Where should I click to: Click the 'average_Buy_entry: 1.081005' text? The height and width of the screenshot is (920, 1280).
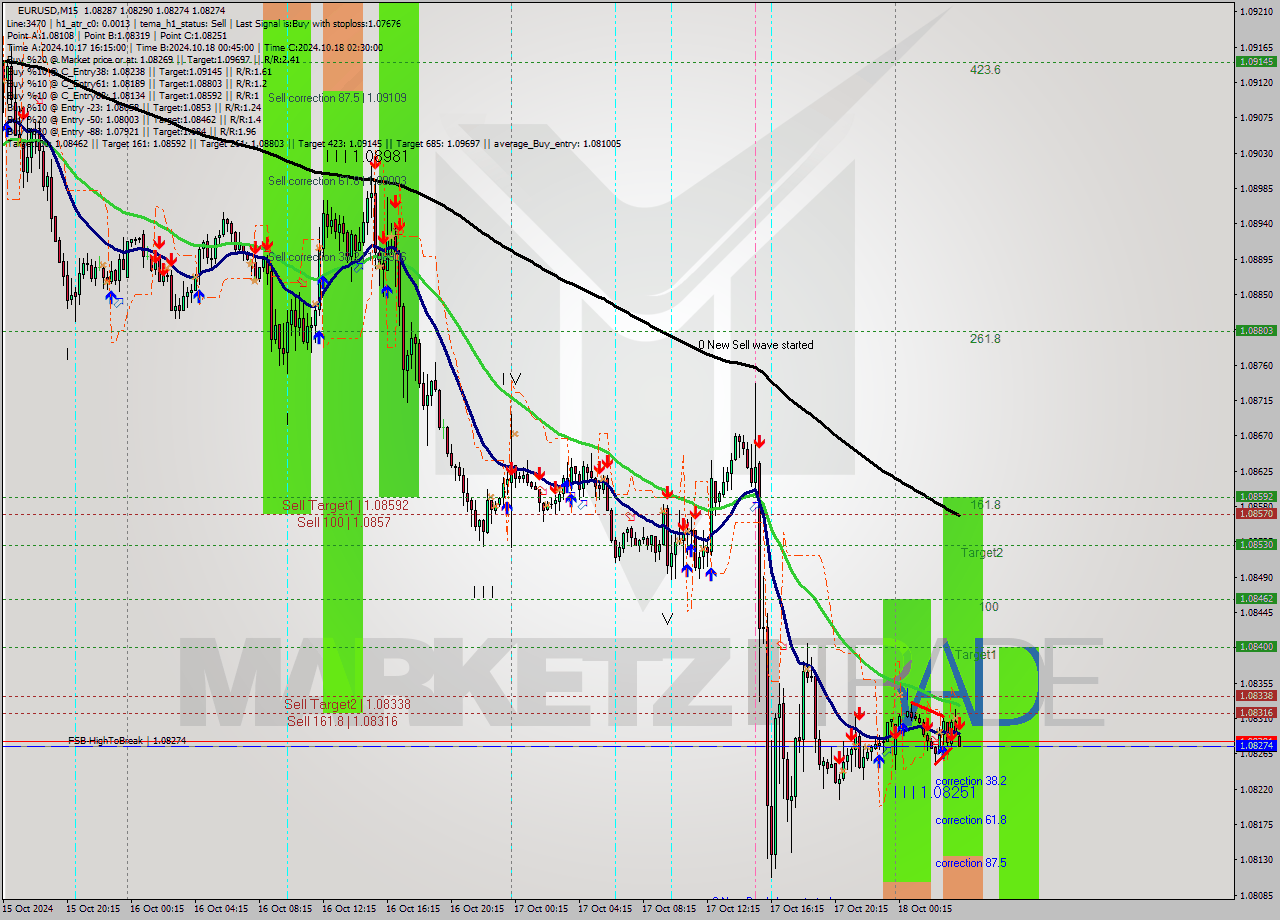point(556,144)
